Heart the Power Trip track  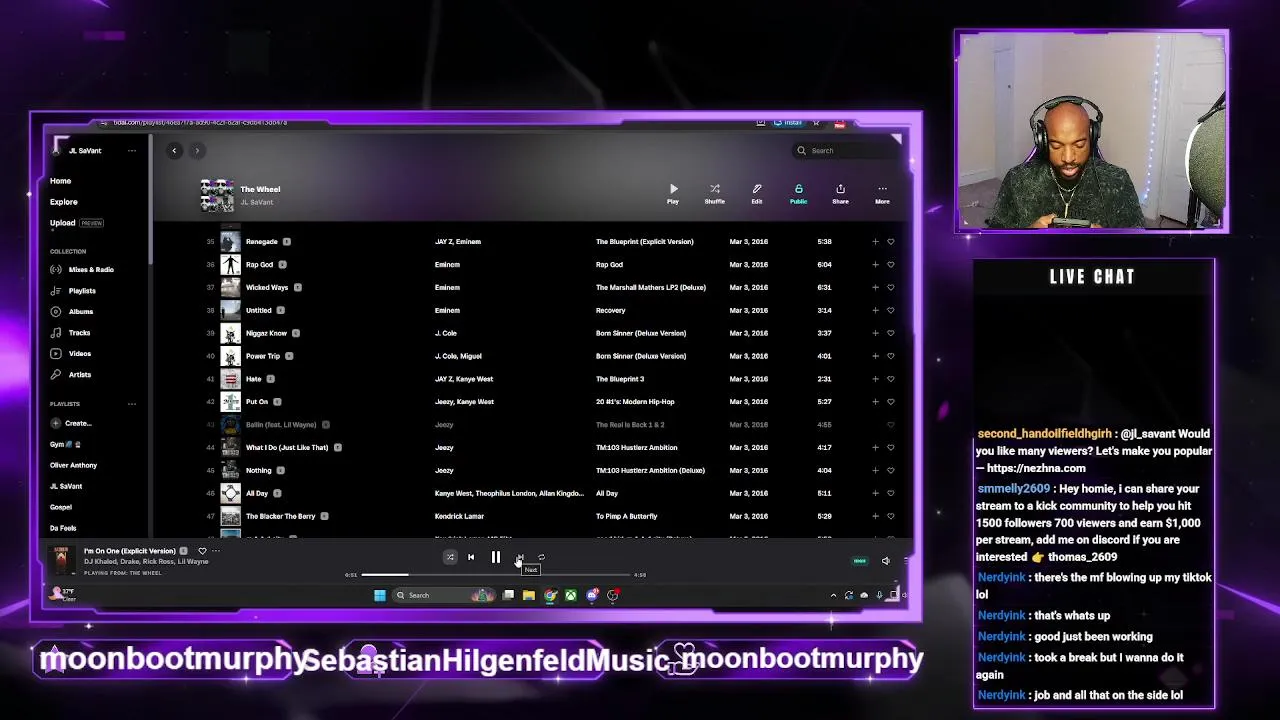890,356
